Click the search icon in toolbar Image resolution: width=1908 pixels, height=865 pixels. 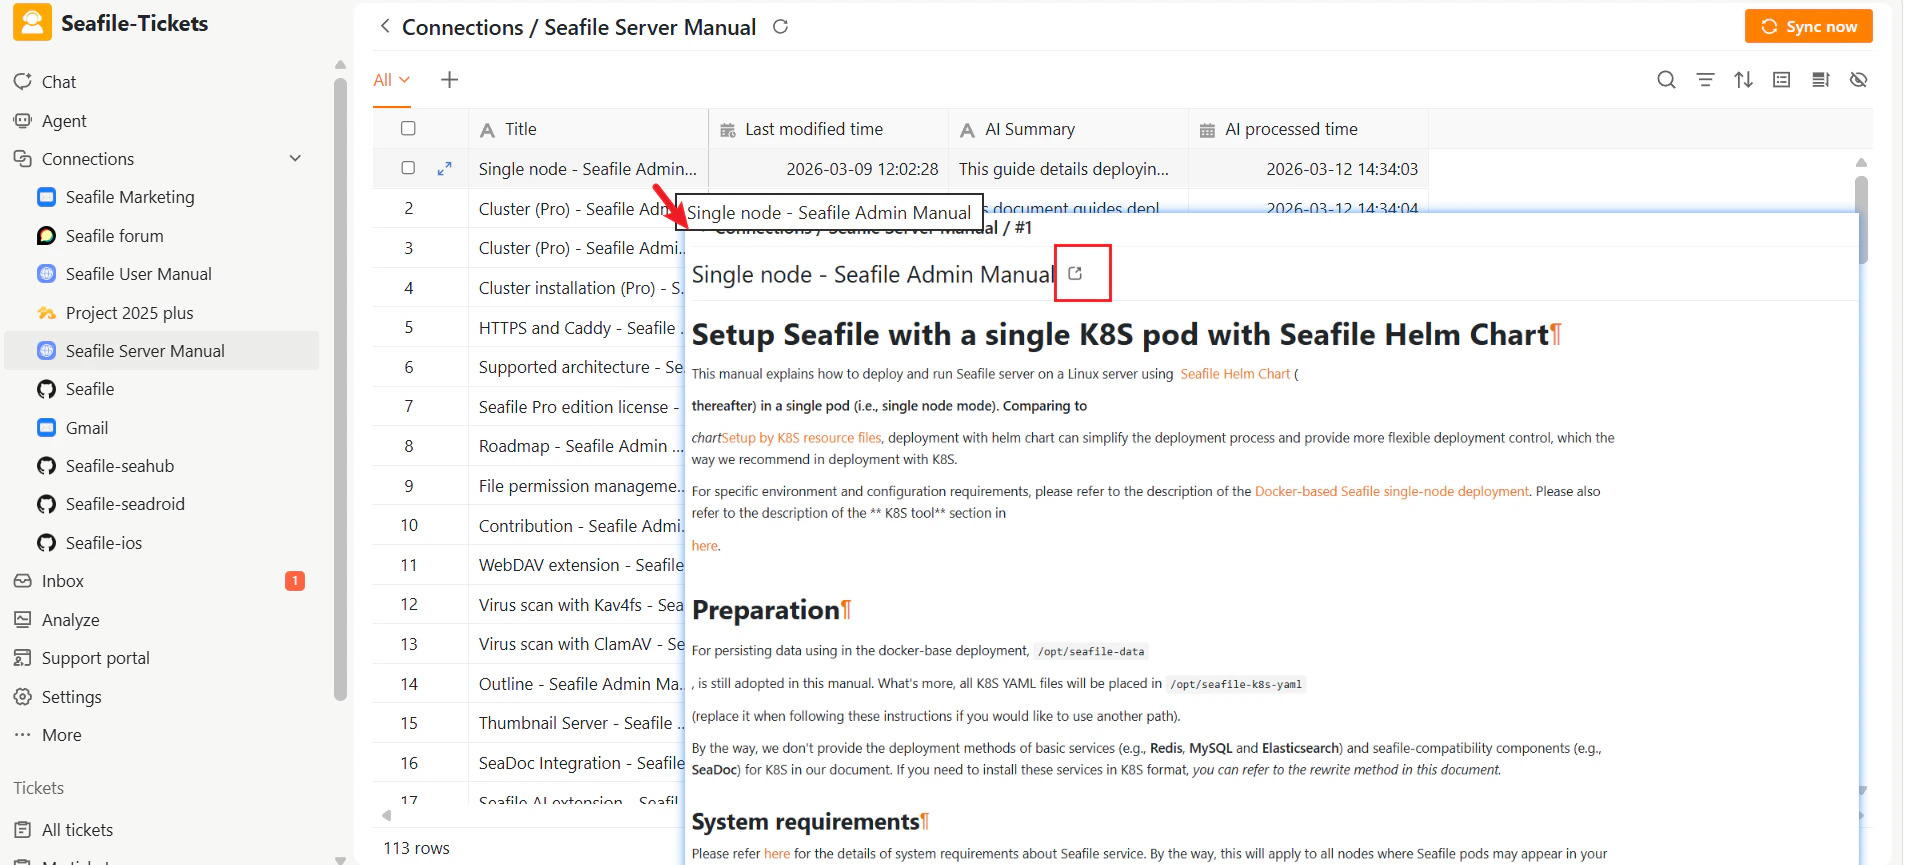click(1666, 80)
